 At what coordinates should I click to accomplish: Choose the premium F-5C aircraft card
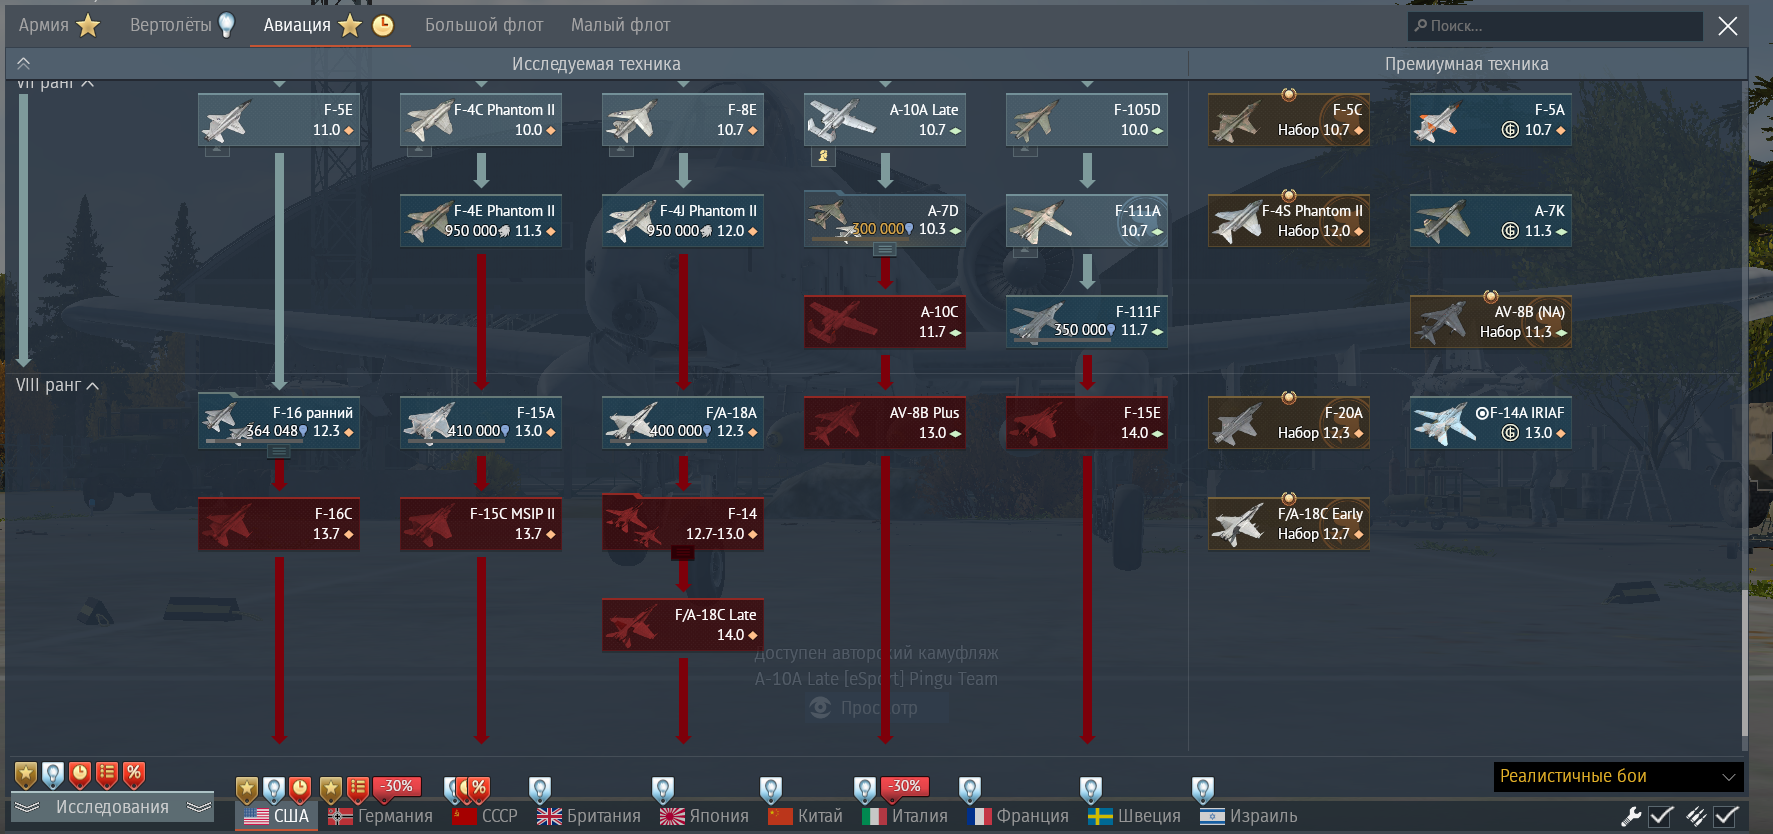pos(1289,120)
